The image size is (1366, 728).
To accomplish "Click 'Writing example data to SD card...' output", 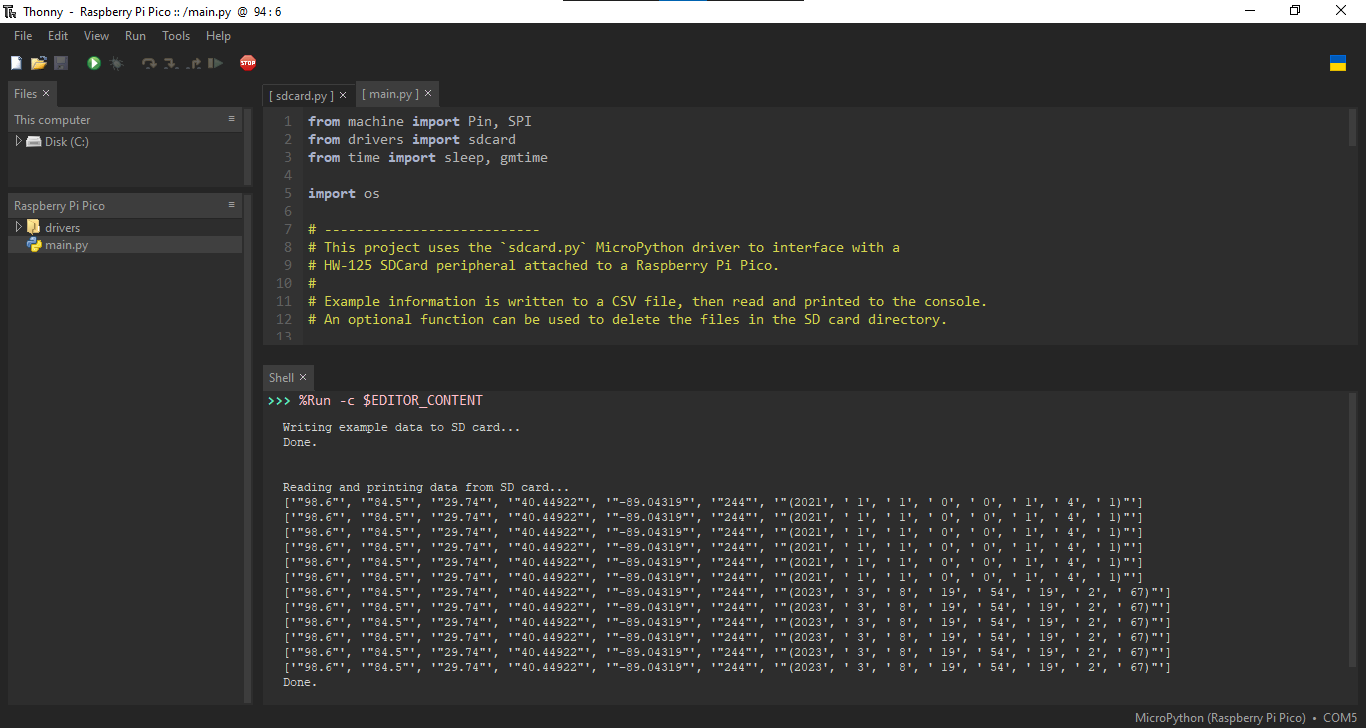I will (x=402, y=427).
